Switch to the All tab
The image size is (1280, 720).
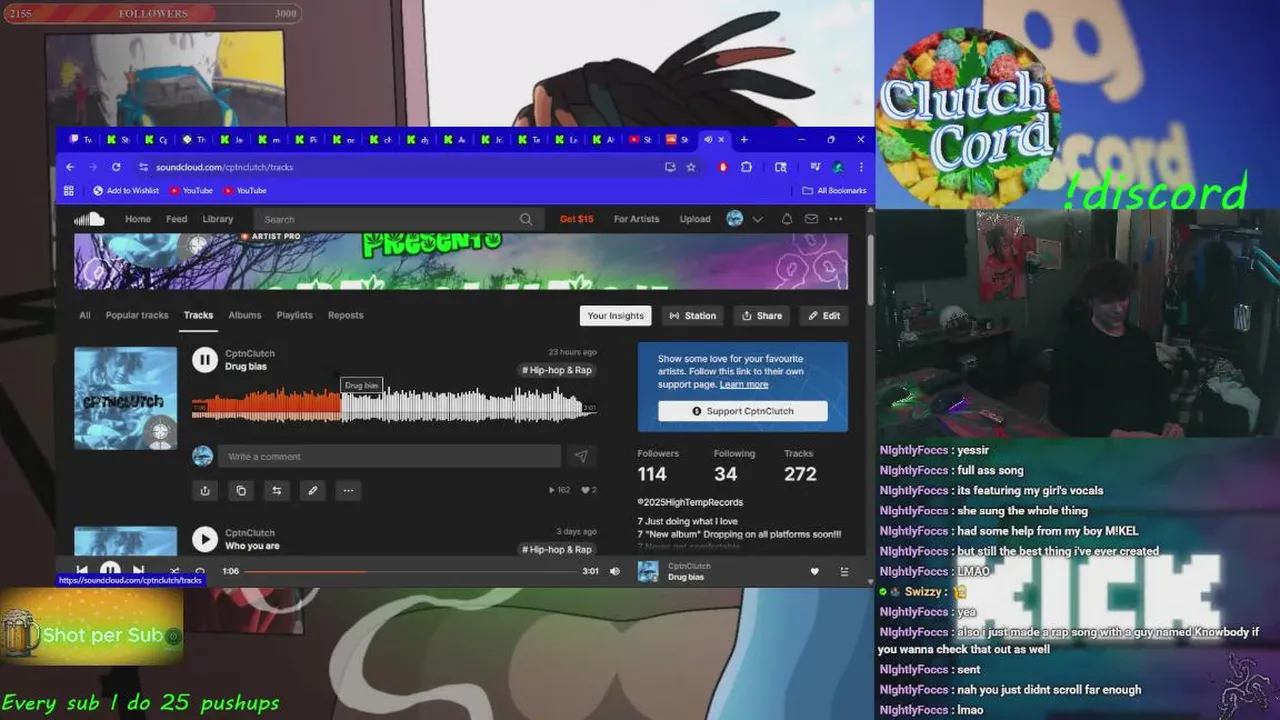click(x=85, y=315)
